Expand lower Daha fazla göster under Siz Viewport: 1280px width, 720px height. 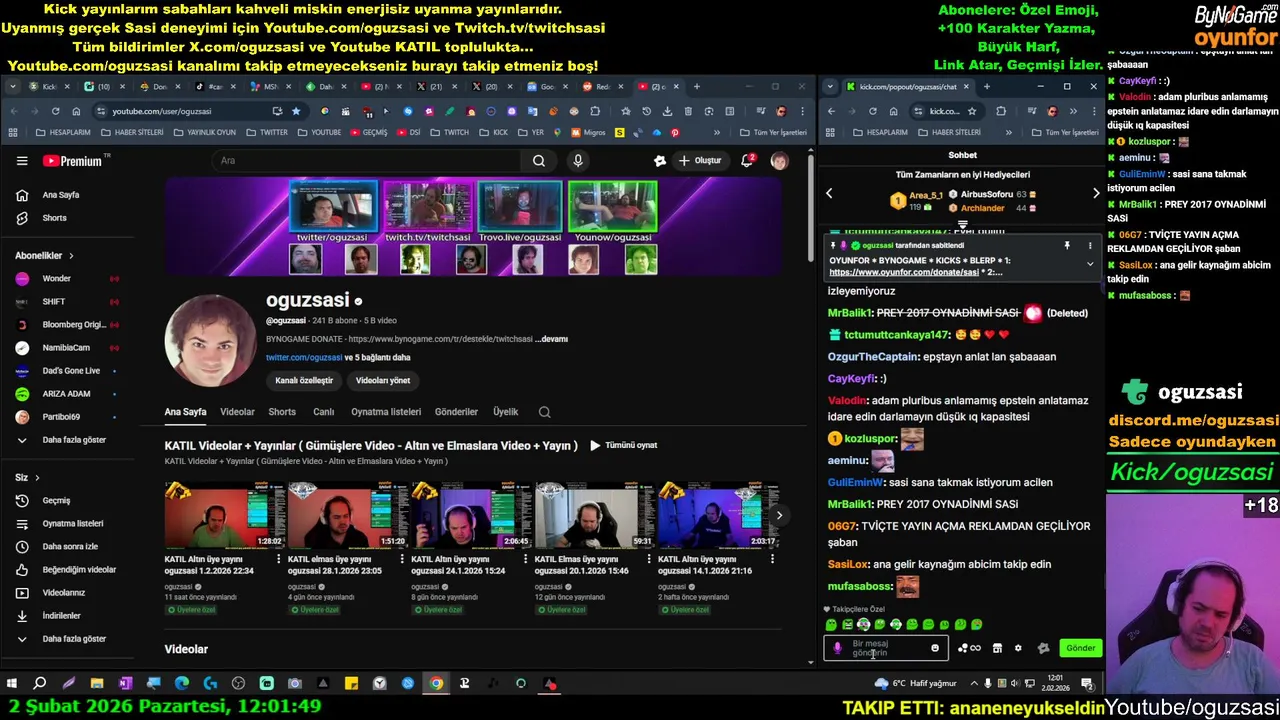tap(66, 639)
